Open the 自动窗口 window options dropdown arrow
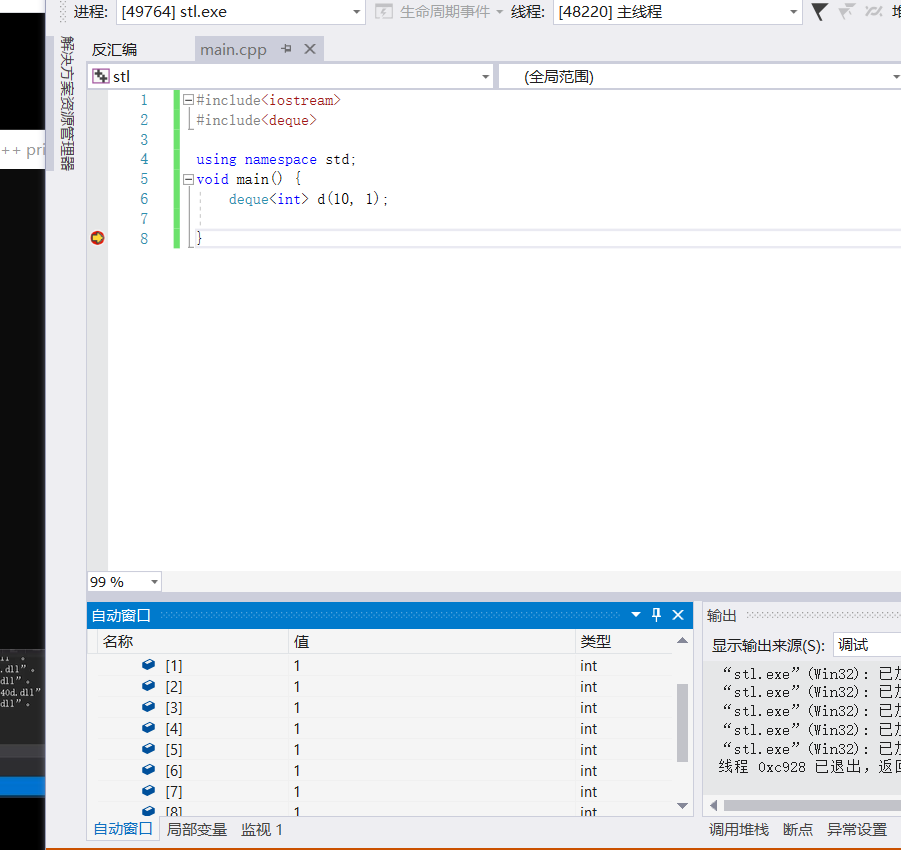 (x=636, y=615)
